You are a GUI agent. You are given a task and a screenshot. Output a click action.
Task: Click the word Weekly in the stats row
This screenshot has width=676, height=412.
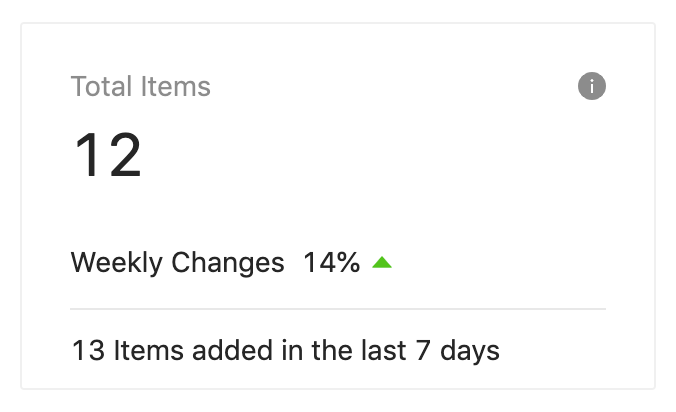point(116,262)
